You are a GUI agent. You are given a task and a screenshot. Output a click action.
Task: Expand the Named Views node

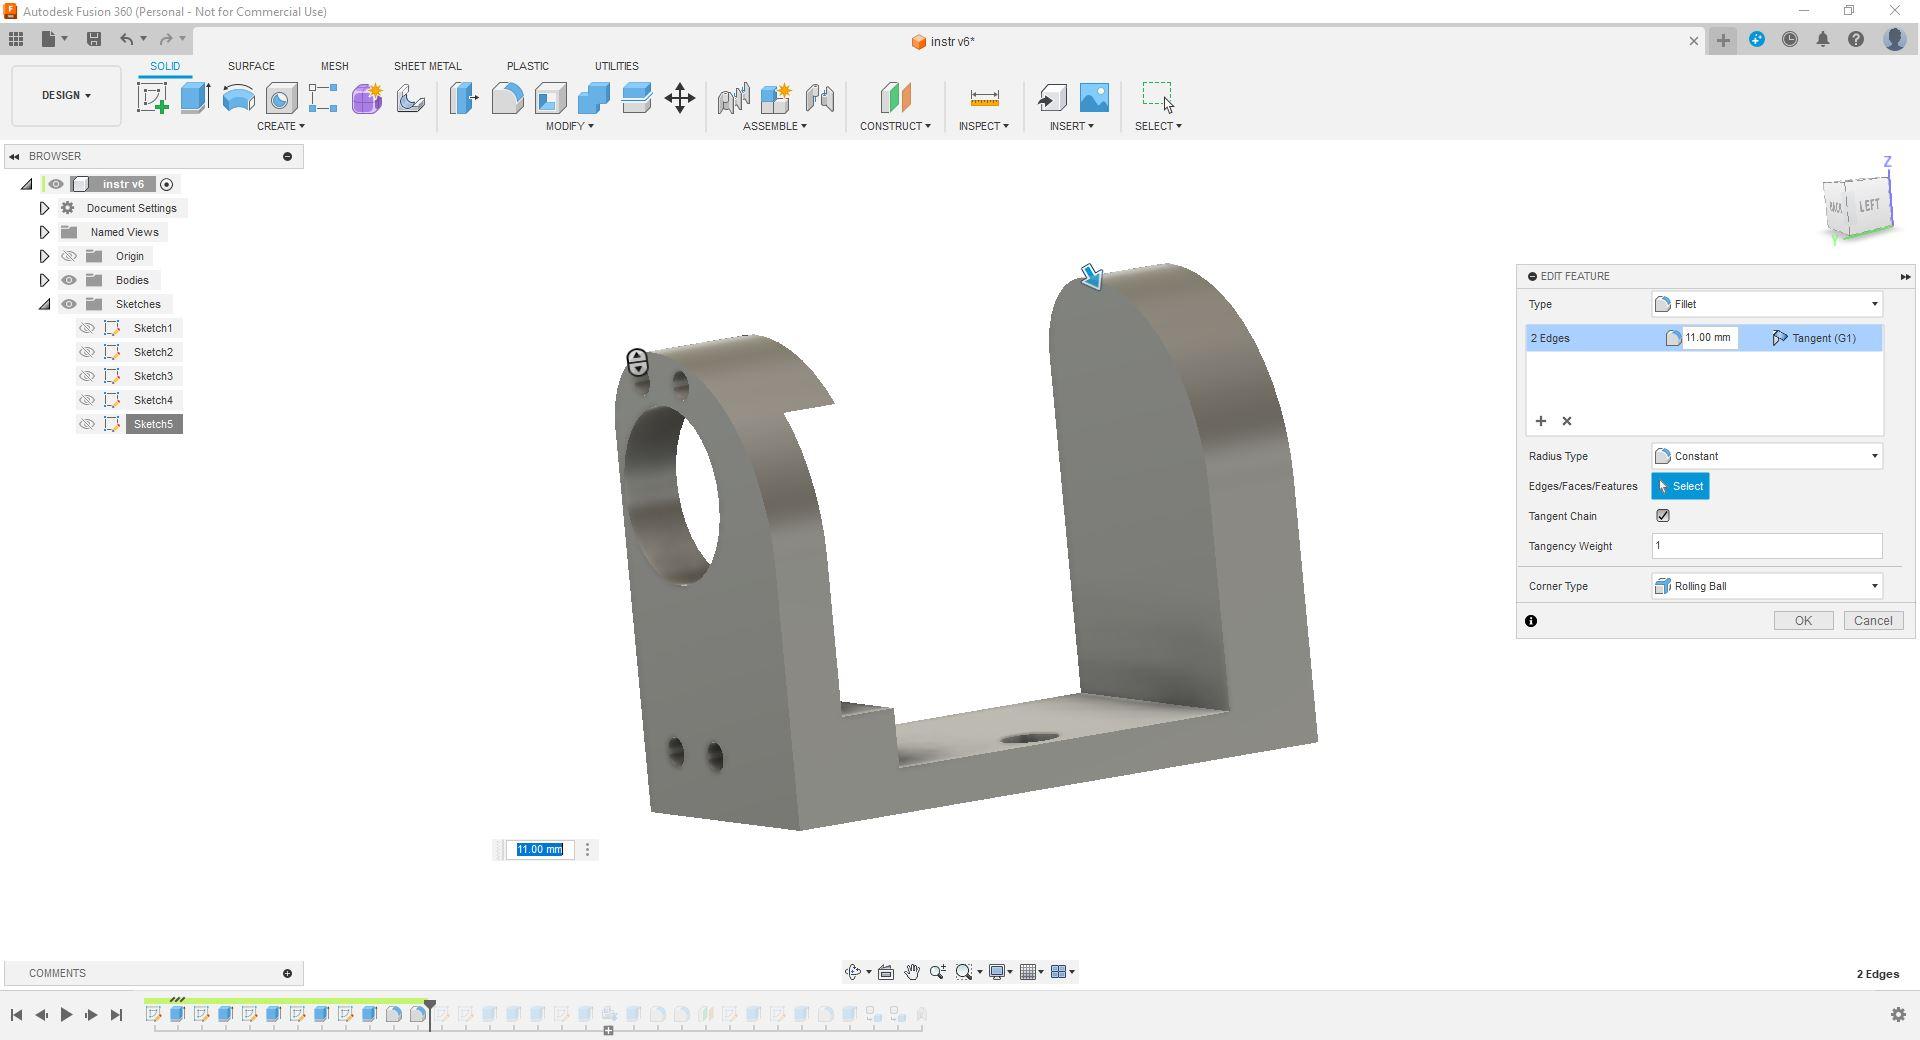tap(44, 232)
